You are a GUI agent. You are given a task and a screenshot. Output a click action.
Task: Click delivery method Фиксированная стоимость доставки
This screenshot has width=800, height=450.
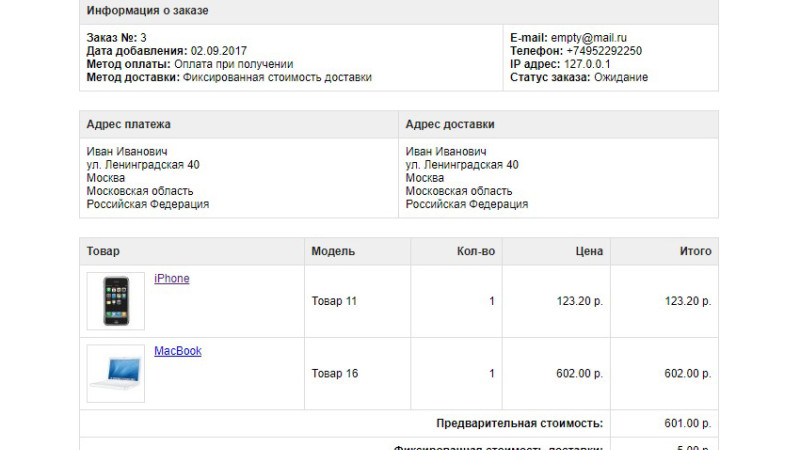click(x=277, y=78)
